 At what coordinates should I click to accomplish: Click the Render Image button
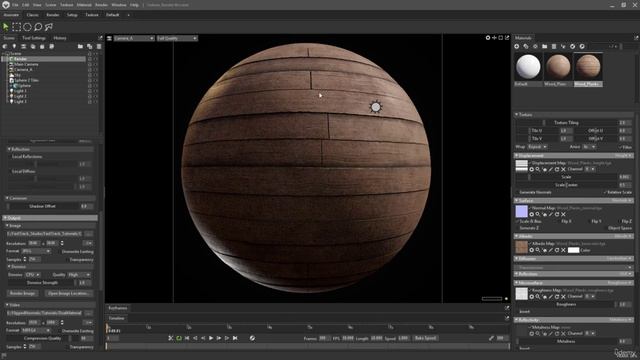pyautogui.click(x=22, y=293)
